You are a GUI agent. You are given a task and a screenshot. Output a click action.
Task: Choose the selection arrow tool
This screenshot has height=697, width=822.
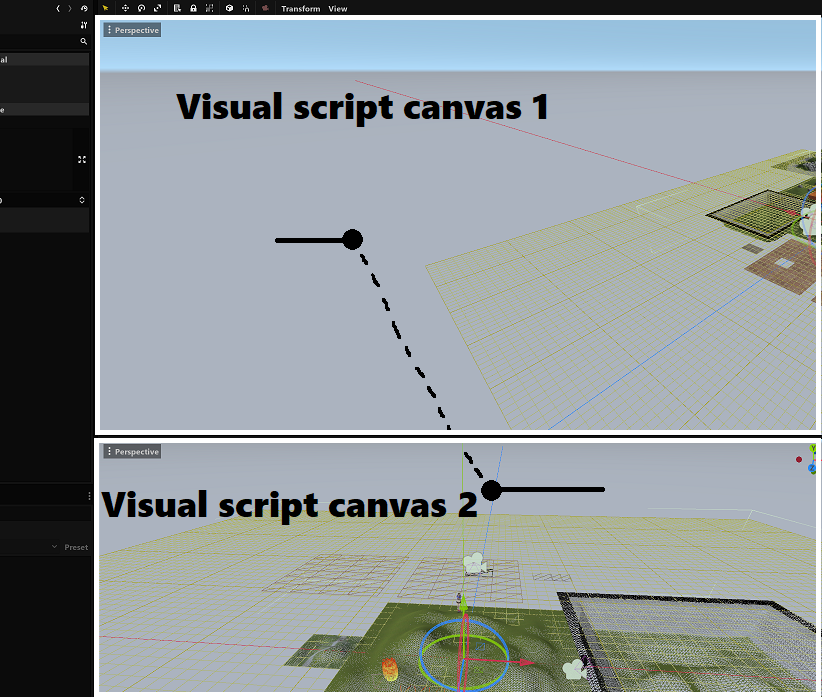coord(105,8)
